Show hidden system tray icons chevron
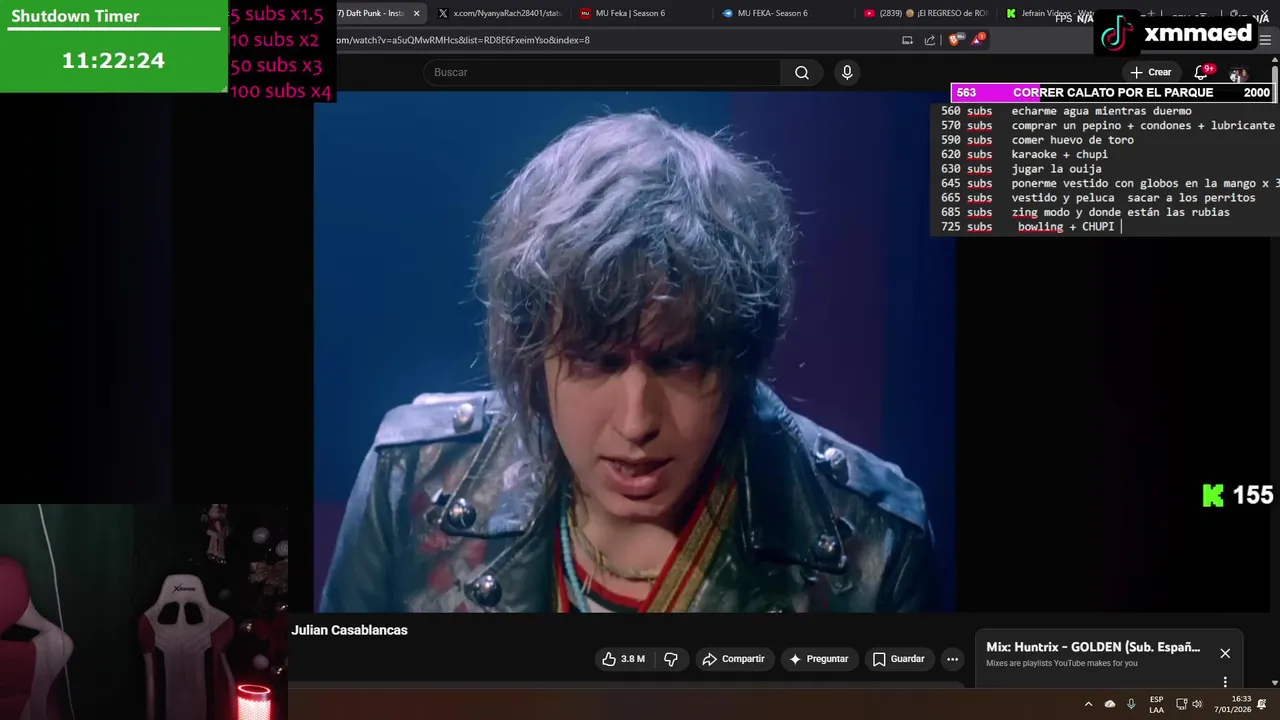This screenshot has width=1280, height=720. pos(1088,704)
